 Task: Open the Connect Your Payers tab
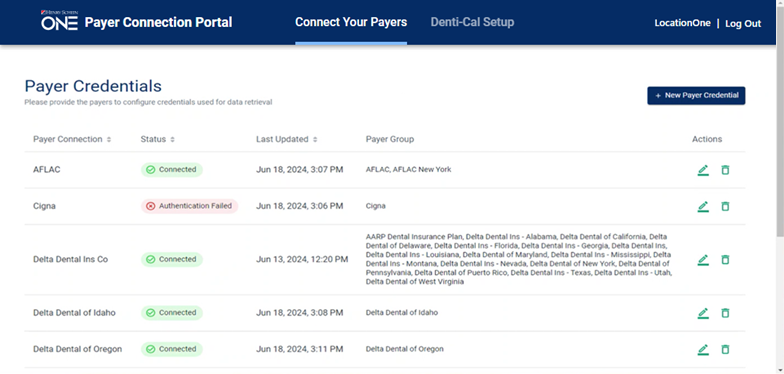coord(351,22)
